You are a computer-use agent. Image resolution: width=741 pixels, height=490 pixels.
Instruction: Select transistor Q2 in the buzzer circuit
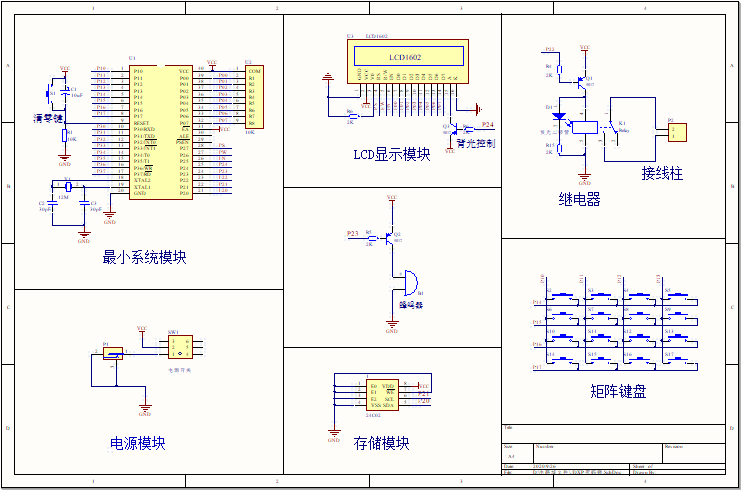pos(390,238)
